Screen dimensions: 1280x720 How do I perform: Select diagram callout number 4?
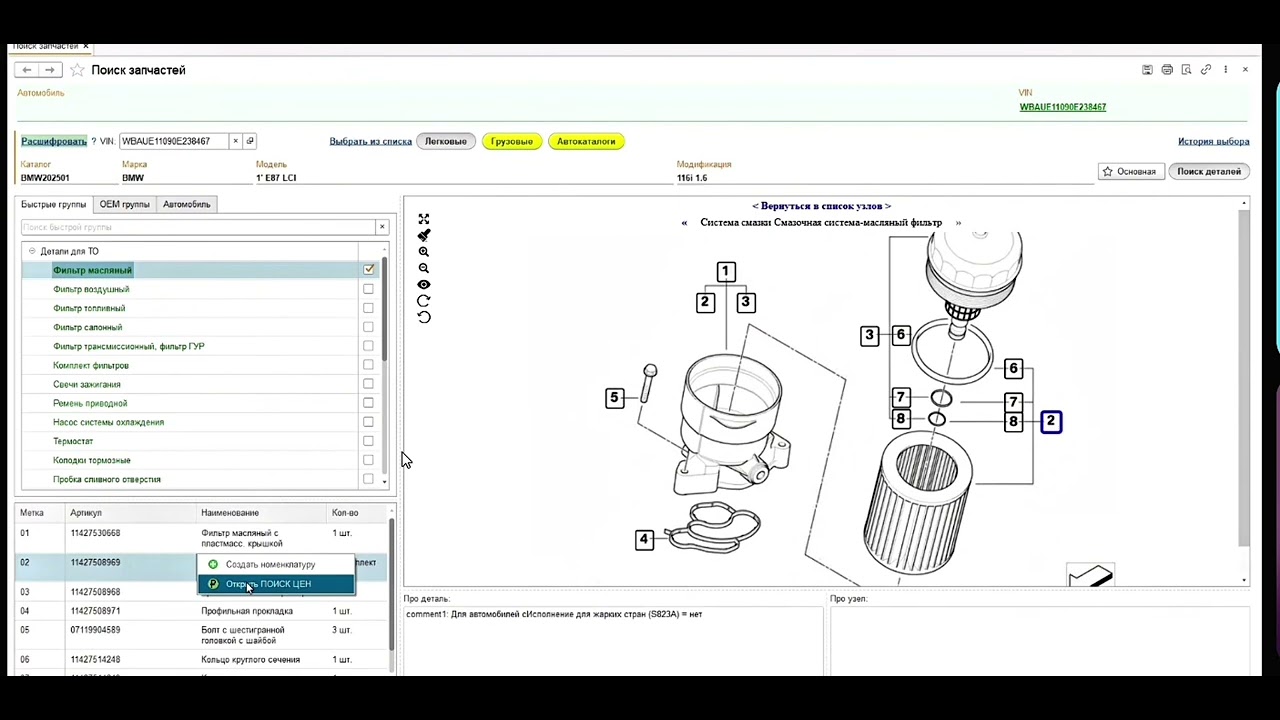click(644, 539)
